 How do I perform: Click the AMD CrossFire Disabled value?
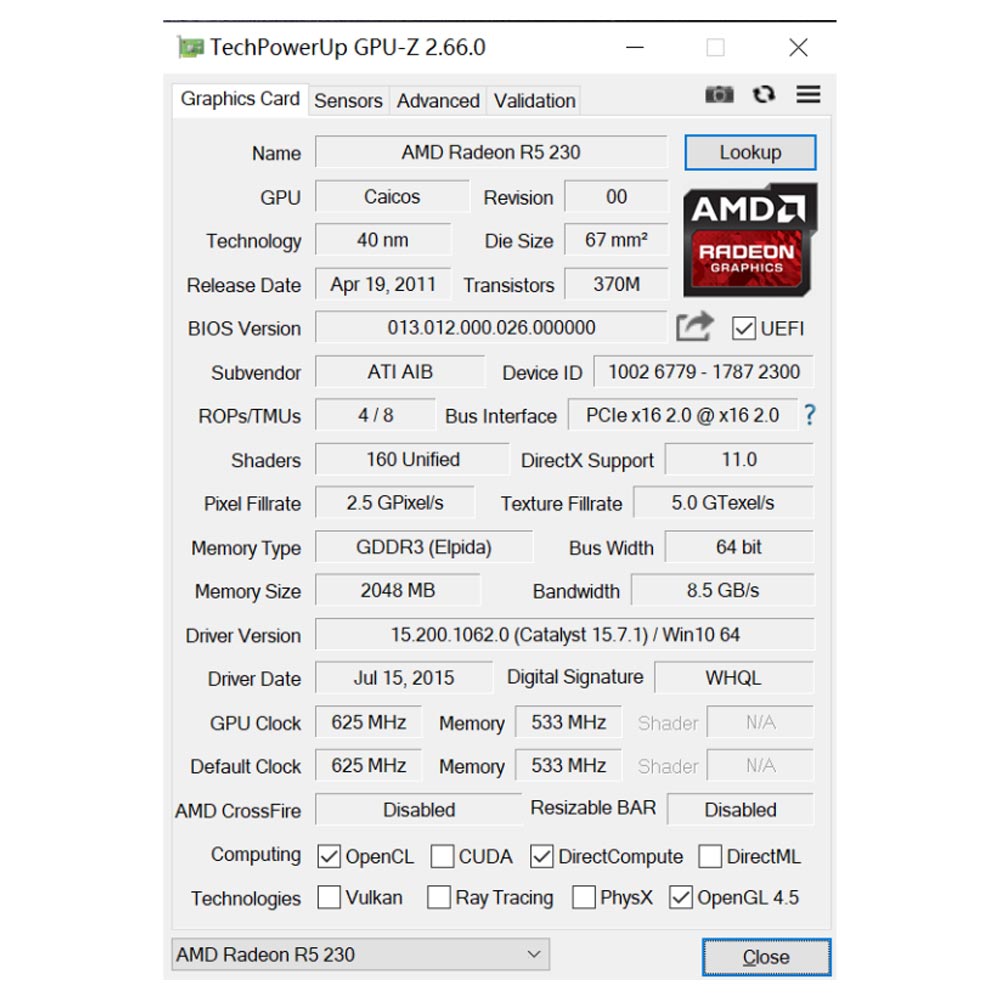point(419,810)
